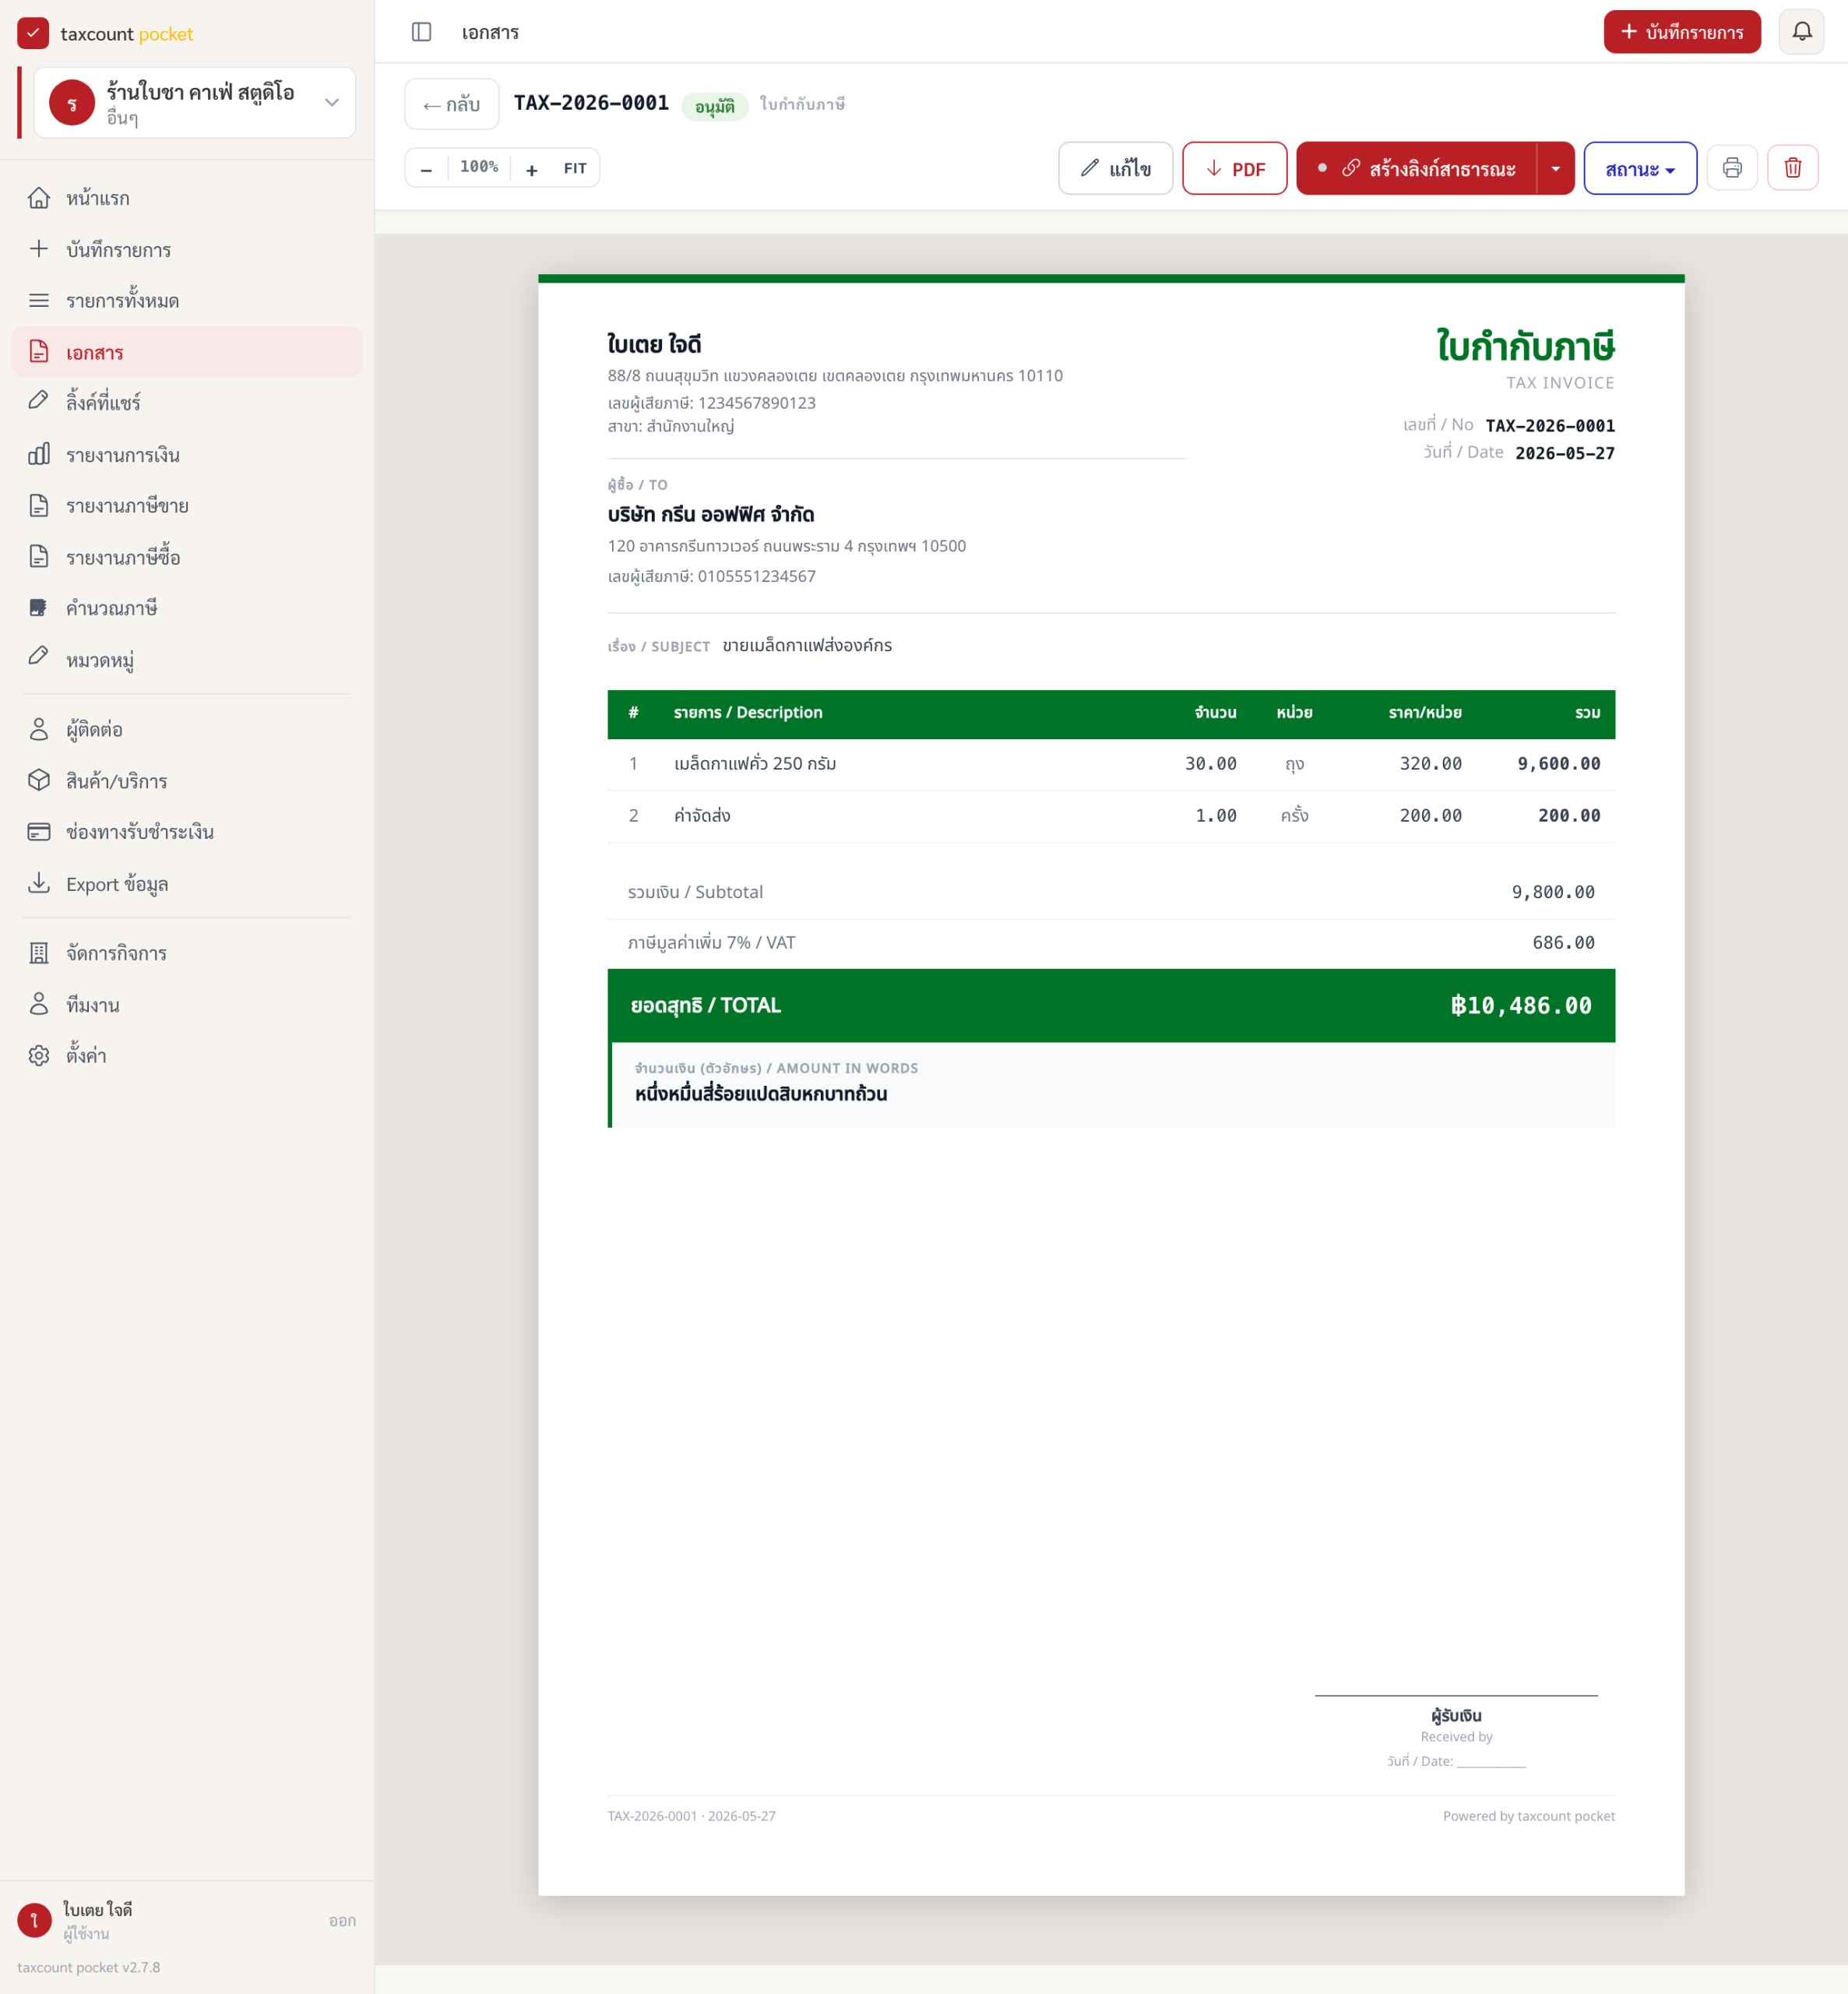Open จัดการกิจการ business management
Screen dimensions: 1848x1994
(186, 953)
